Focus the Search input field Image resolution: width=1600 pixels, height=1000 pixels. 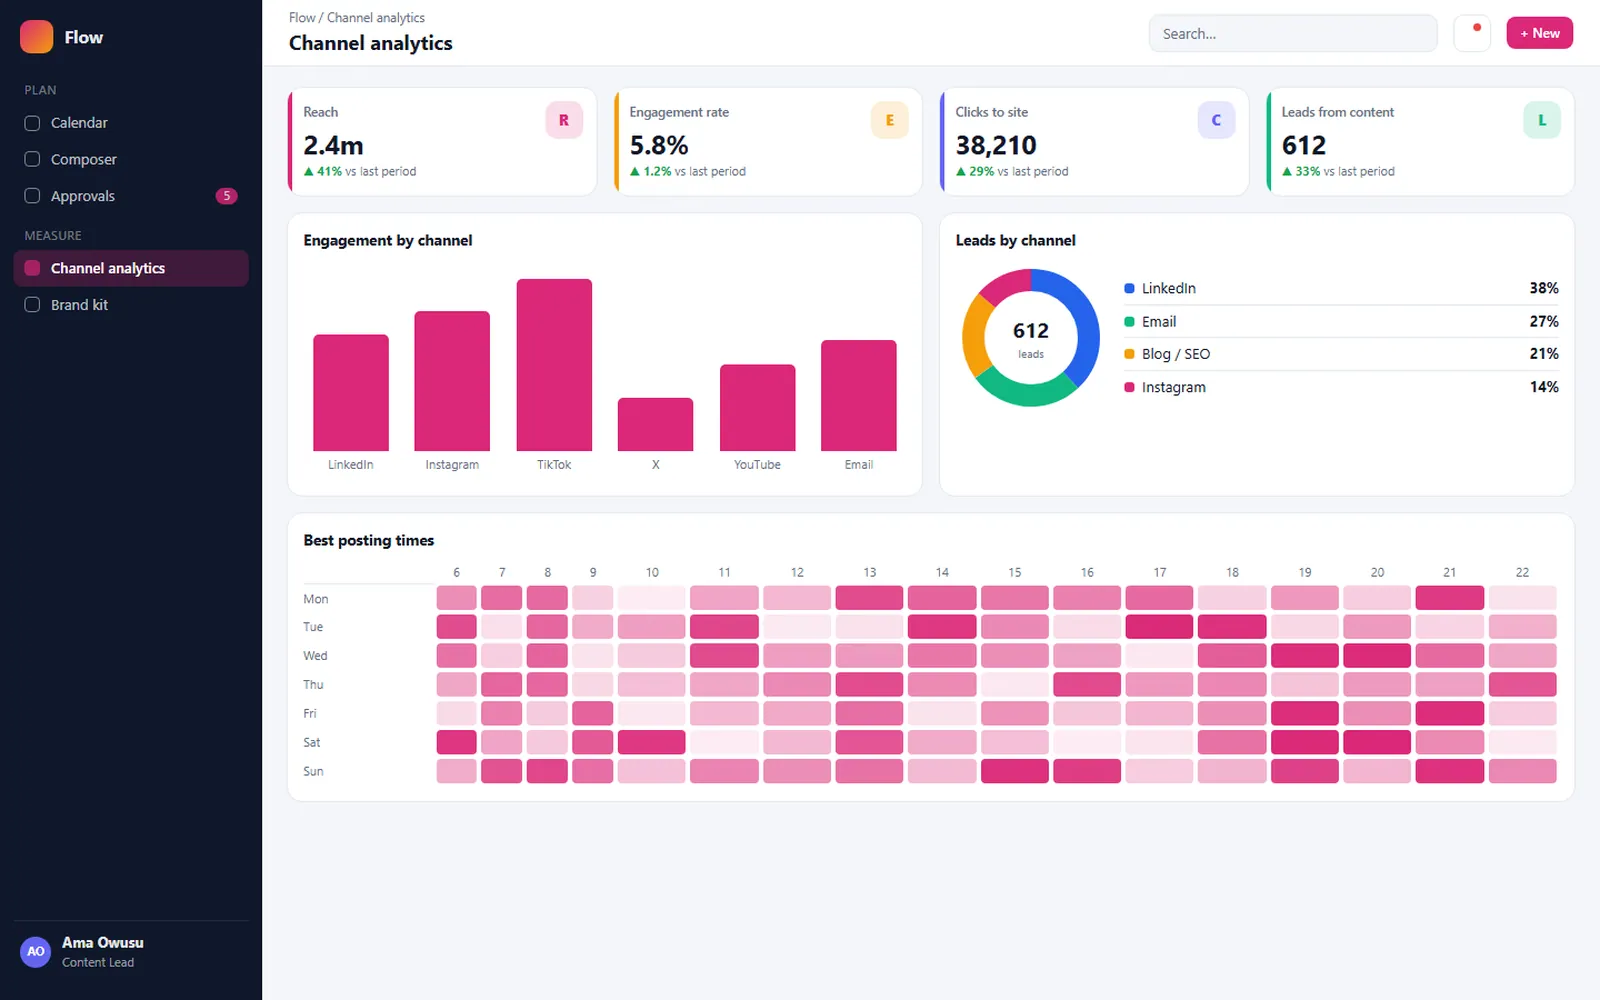tap(1293, 33)
